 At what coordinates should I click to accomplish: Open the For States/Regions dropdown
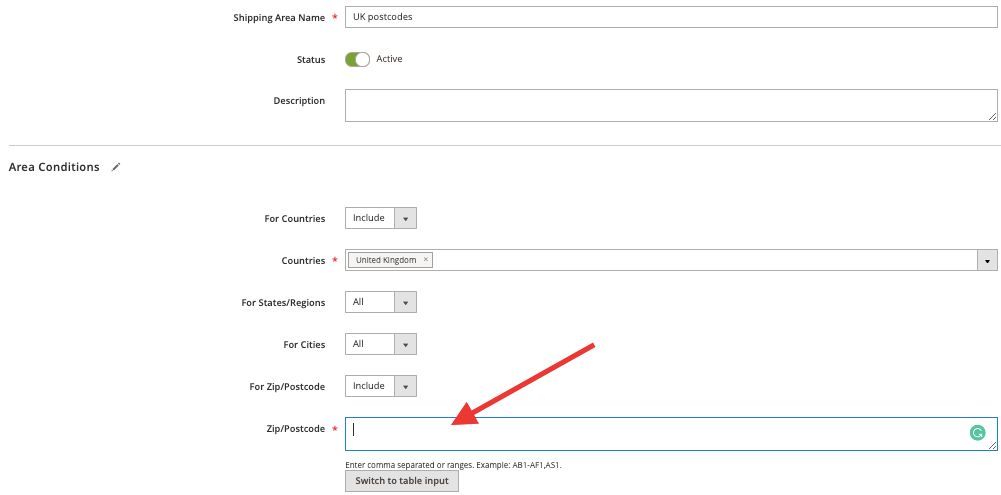click(381, 302)
